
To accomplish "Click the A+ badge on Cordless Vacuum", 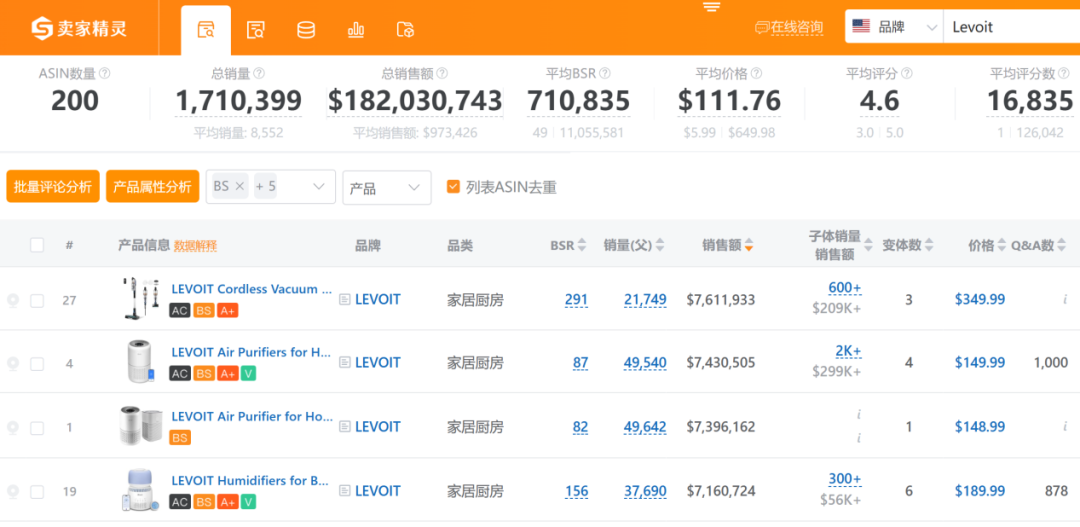I will coord(227,311).
